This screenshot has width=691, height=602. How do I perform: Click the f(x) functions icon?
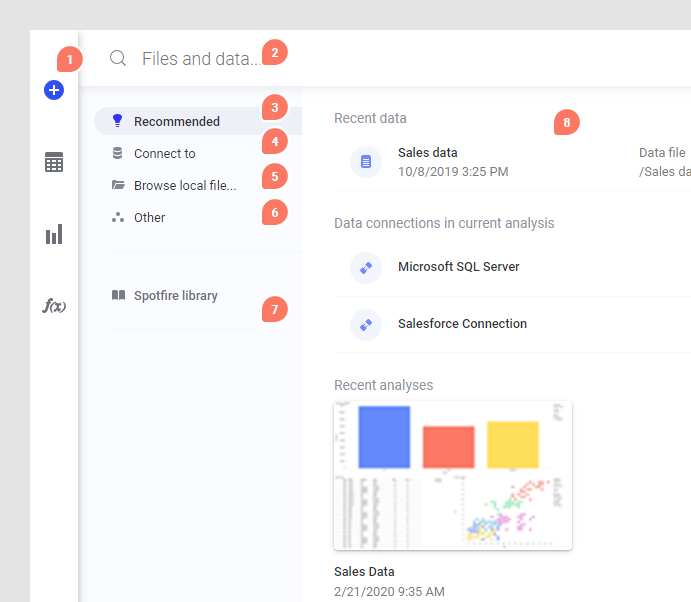(x=54, y=306)
